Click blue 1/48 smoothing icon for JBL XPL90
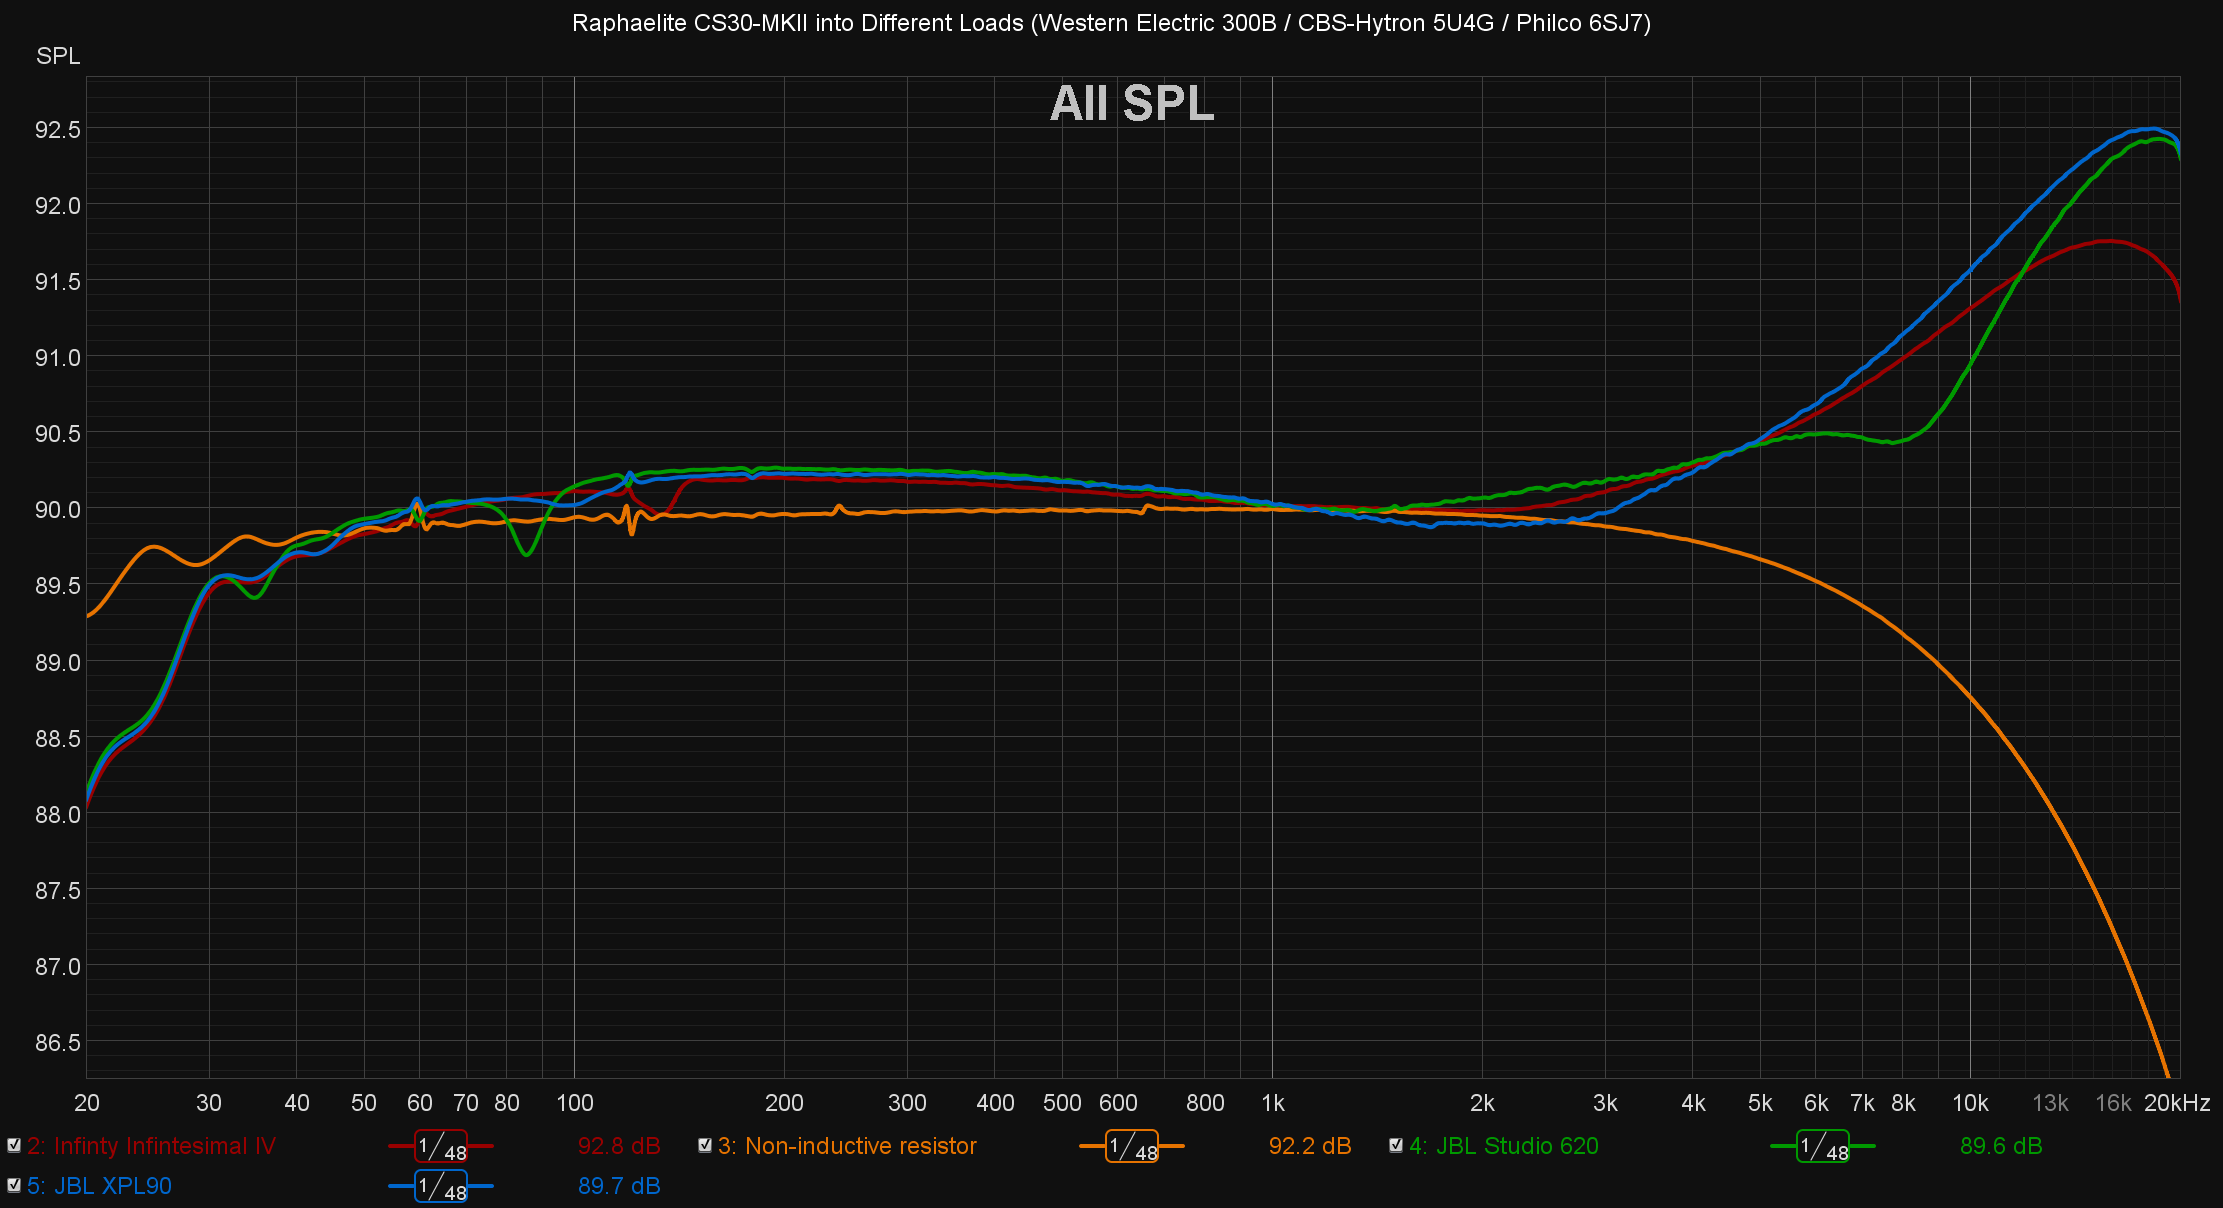The image size is (2223, 1208). pyautogui.click(x=441, y=1187)
